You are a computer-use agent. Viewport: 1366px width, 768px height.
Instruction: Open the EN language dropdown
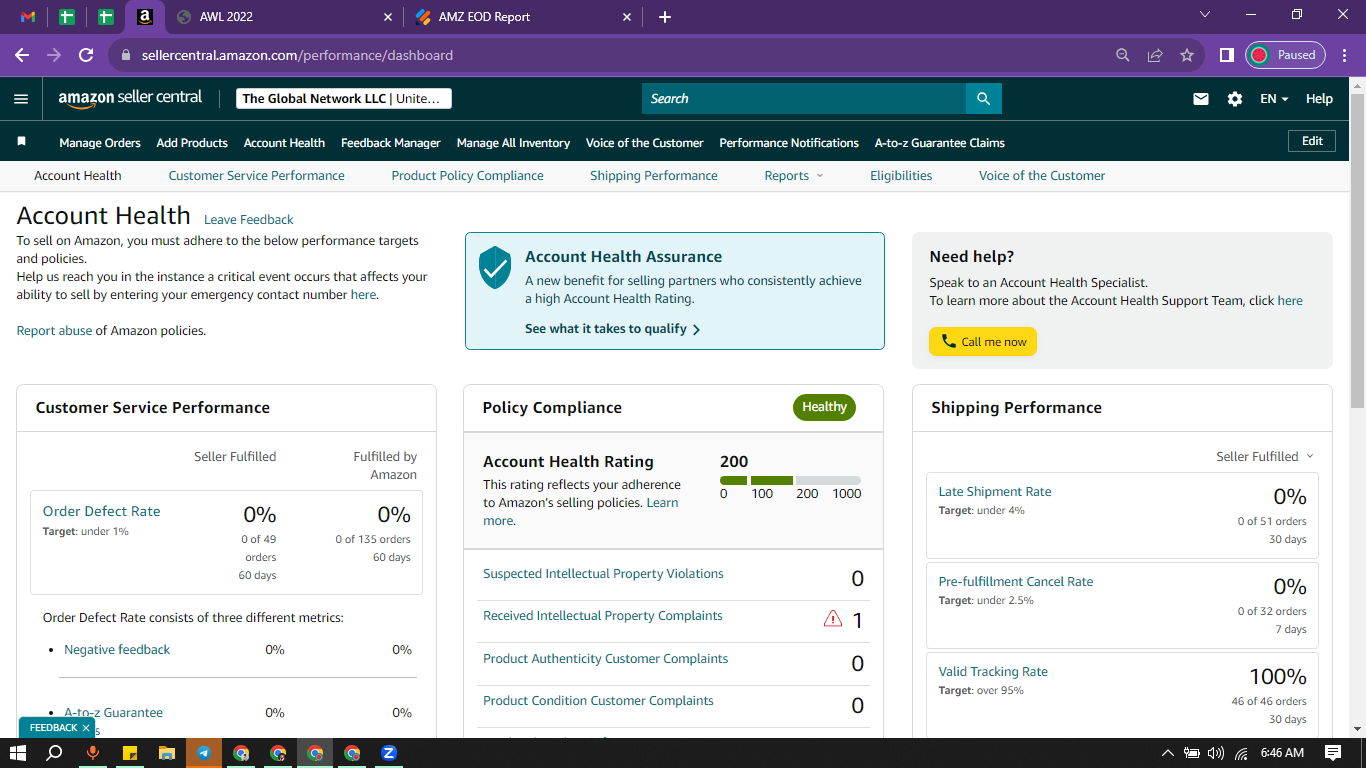pos(1274,99)
